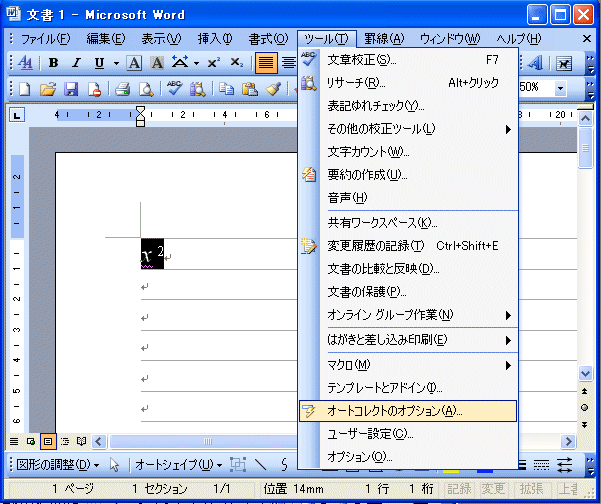Open the ヘルプ(H) menu
The image size is (601, 504).
(519, 39)
